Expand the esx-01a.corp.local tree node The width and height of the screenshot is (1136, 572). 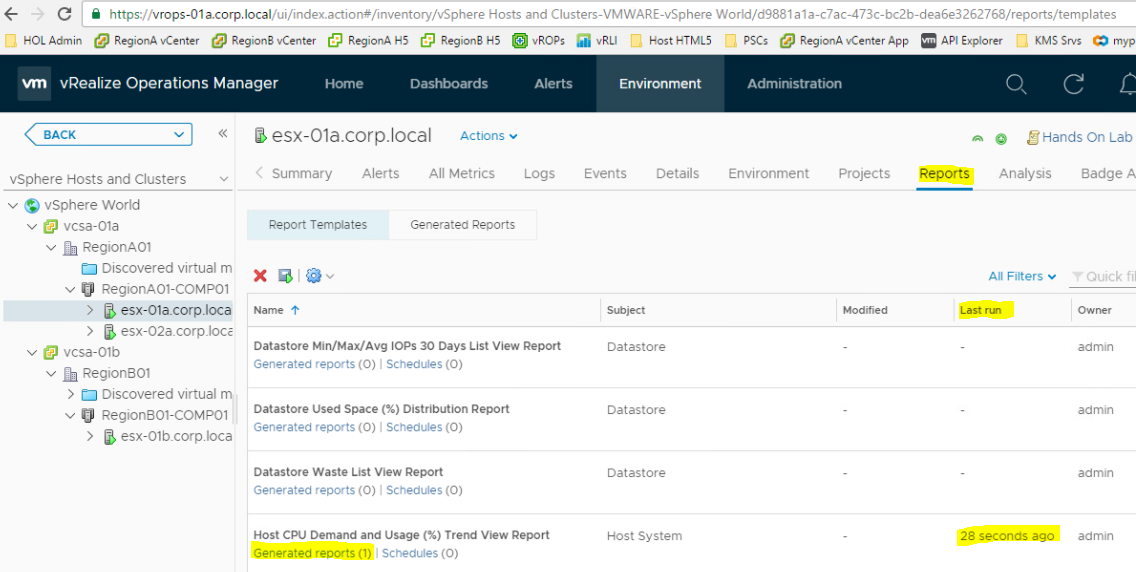90,311
